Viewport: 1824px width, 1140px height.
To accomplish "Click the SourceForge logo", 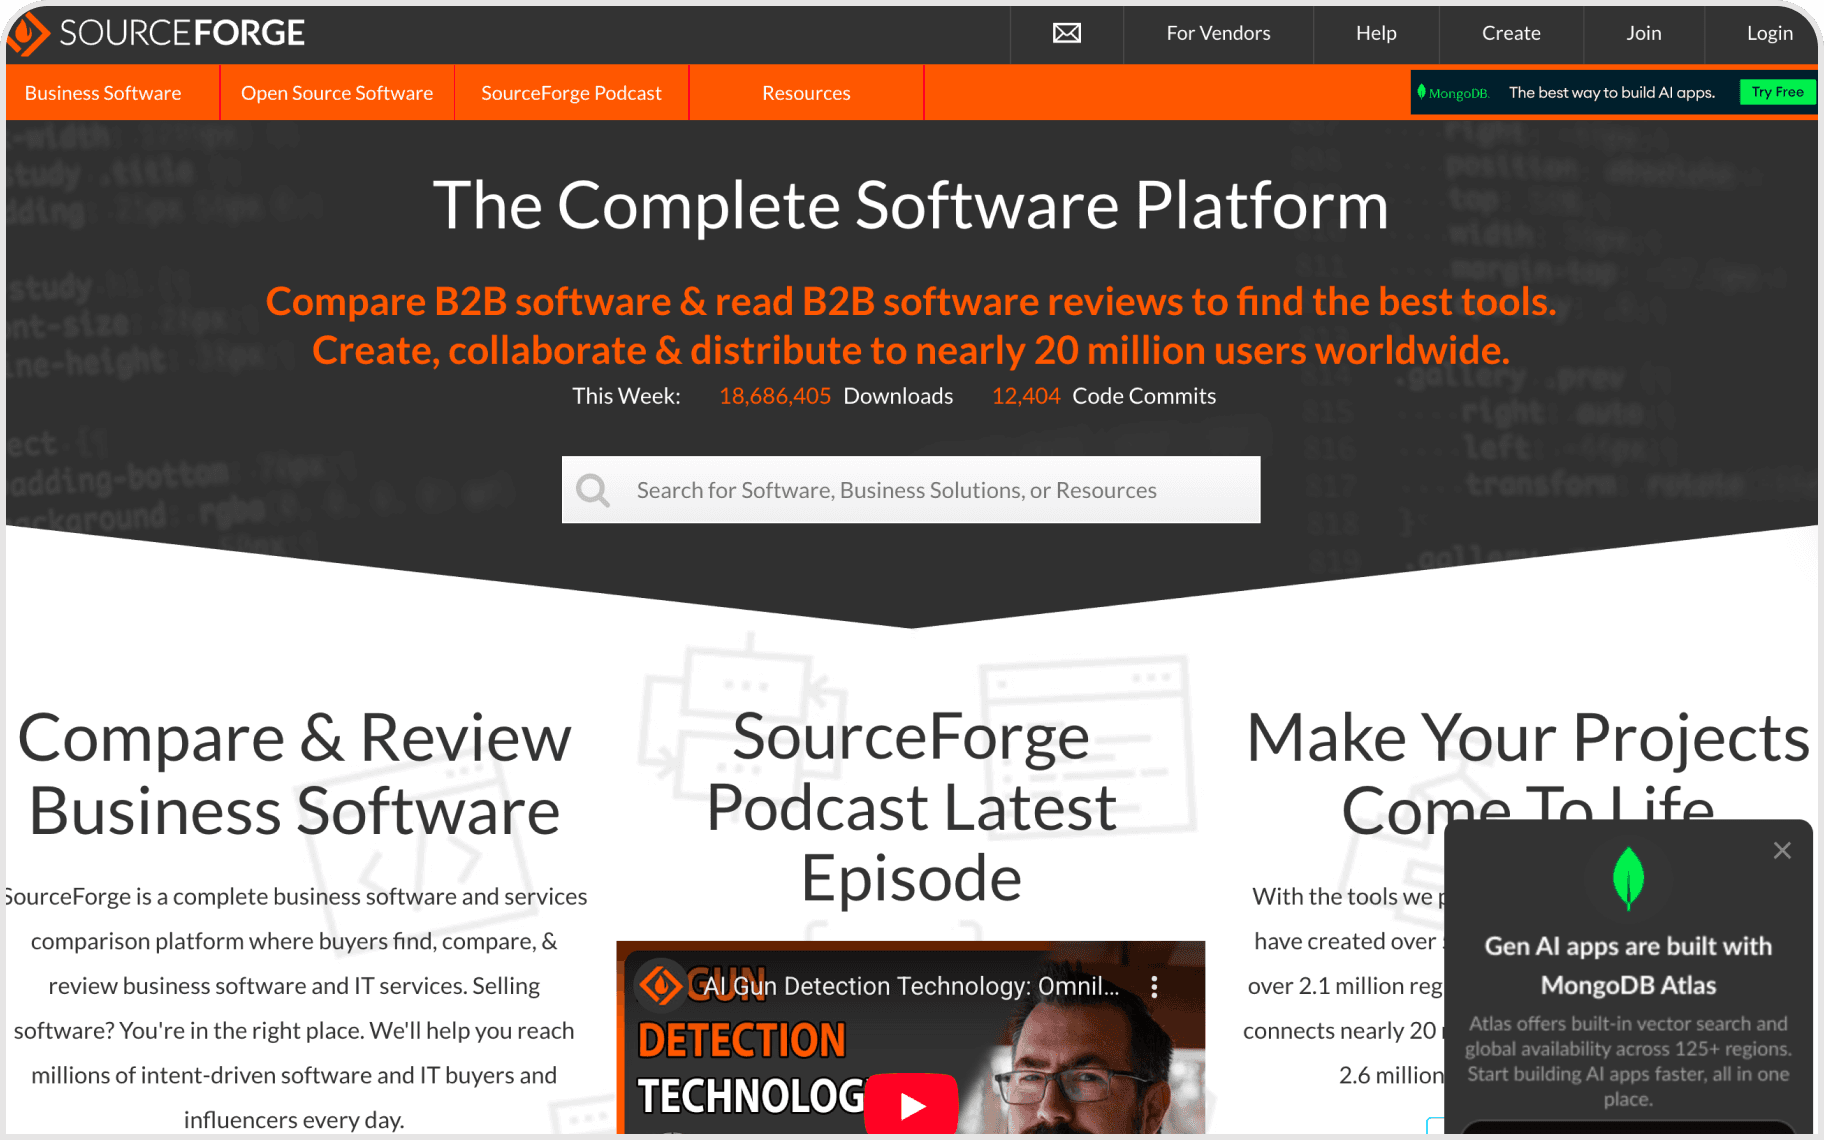I will click(x=156, y=33).
